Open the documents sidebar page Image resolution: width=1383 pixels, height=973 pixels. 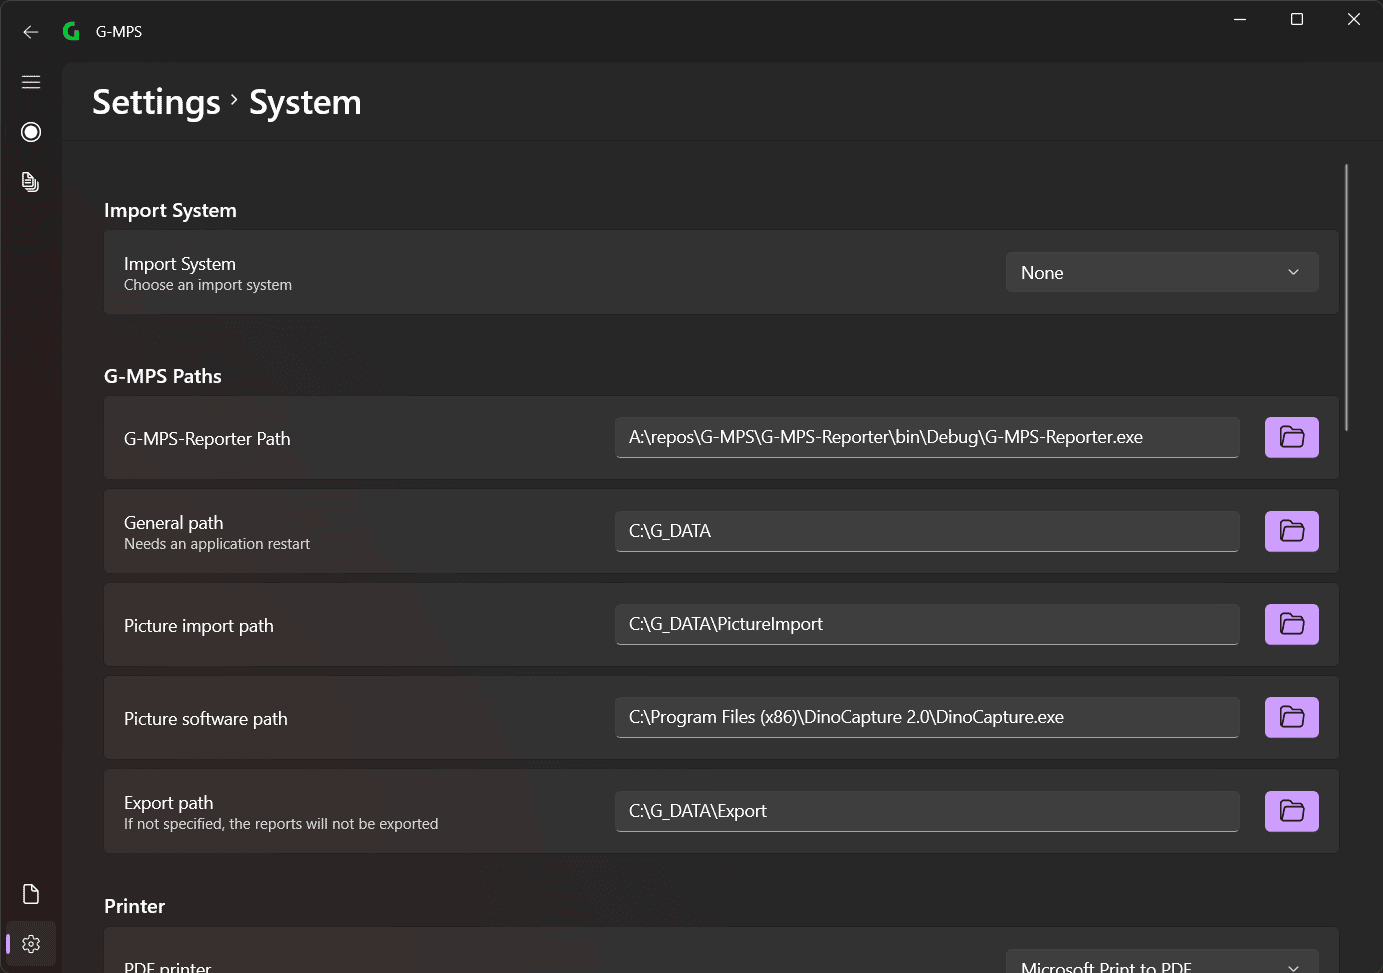(31, 182)
